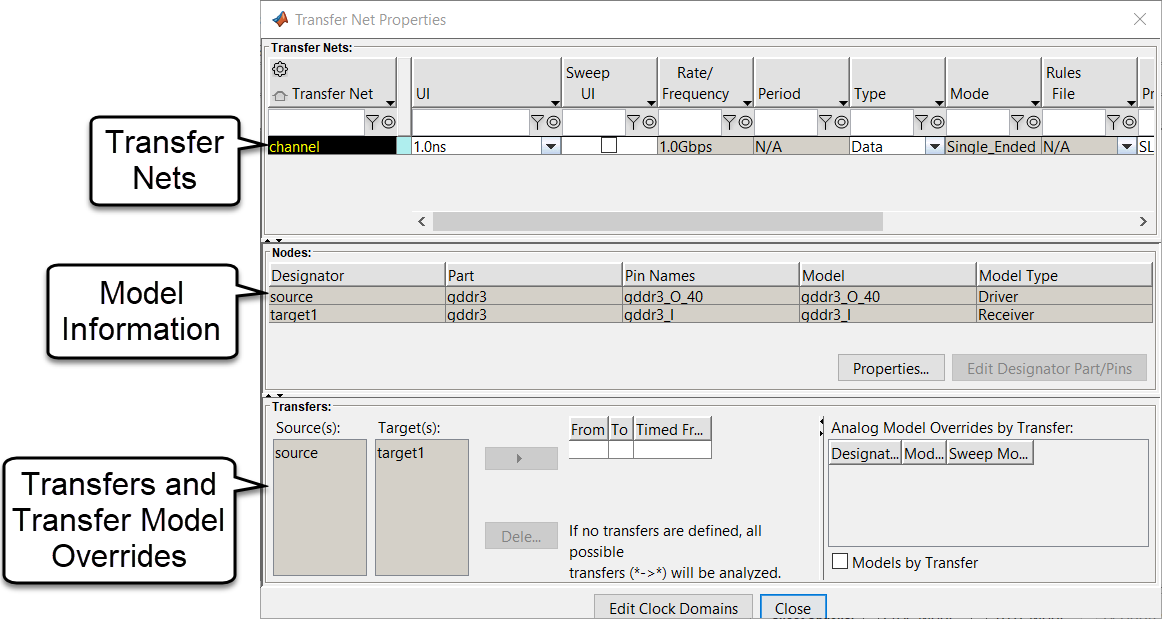Select the source row in Nodes table
Viewport: 1162px width, 619px height.
tap(711, 297)
